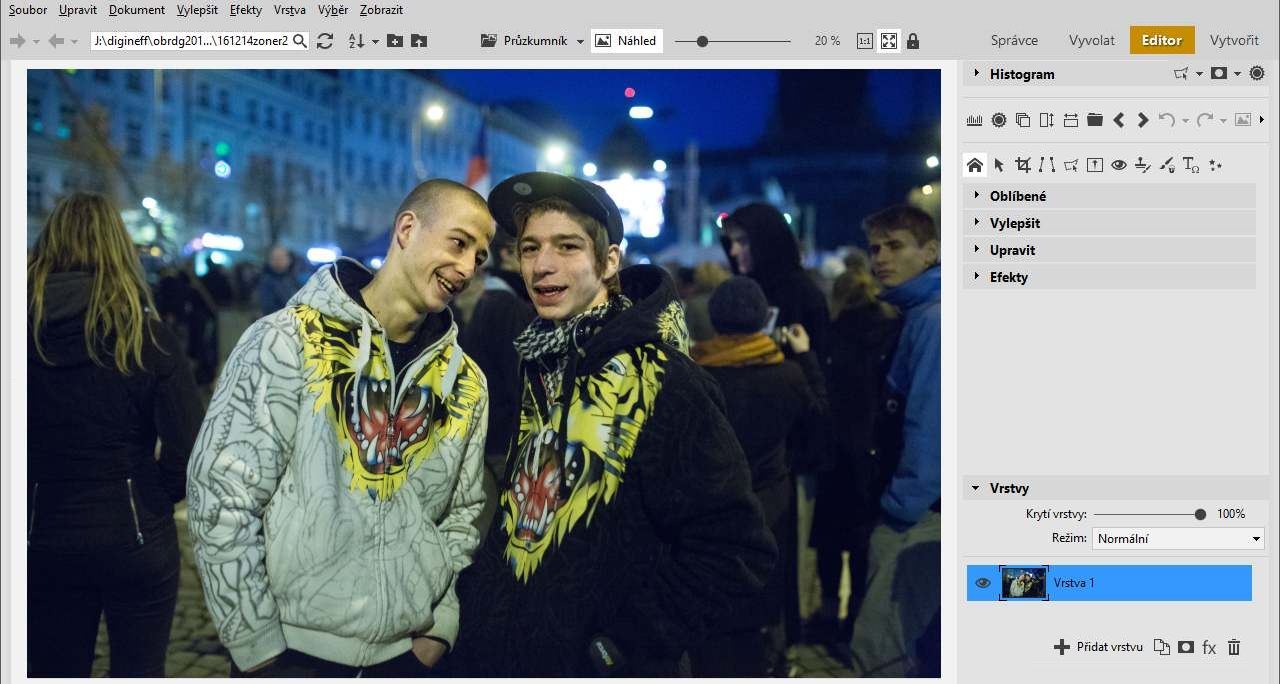Open the undo history dropdown arrow

pos(1185,121)
